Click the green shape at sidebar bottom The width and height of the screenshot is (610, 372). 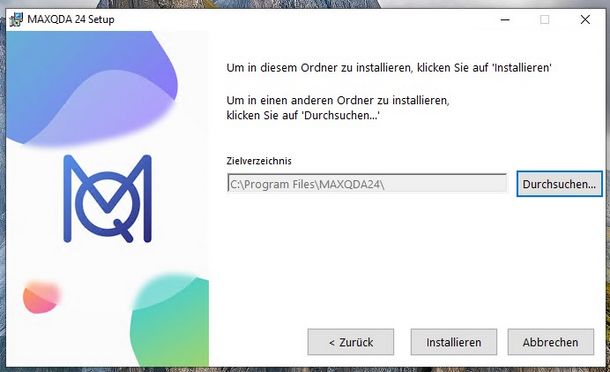pos(170,320)
